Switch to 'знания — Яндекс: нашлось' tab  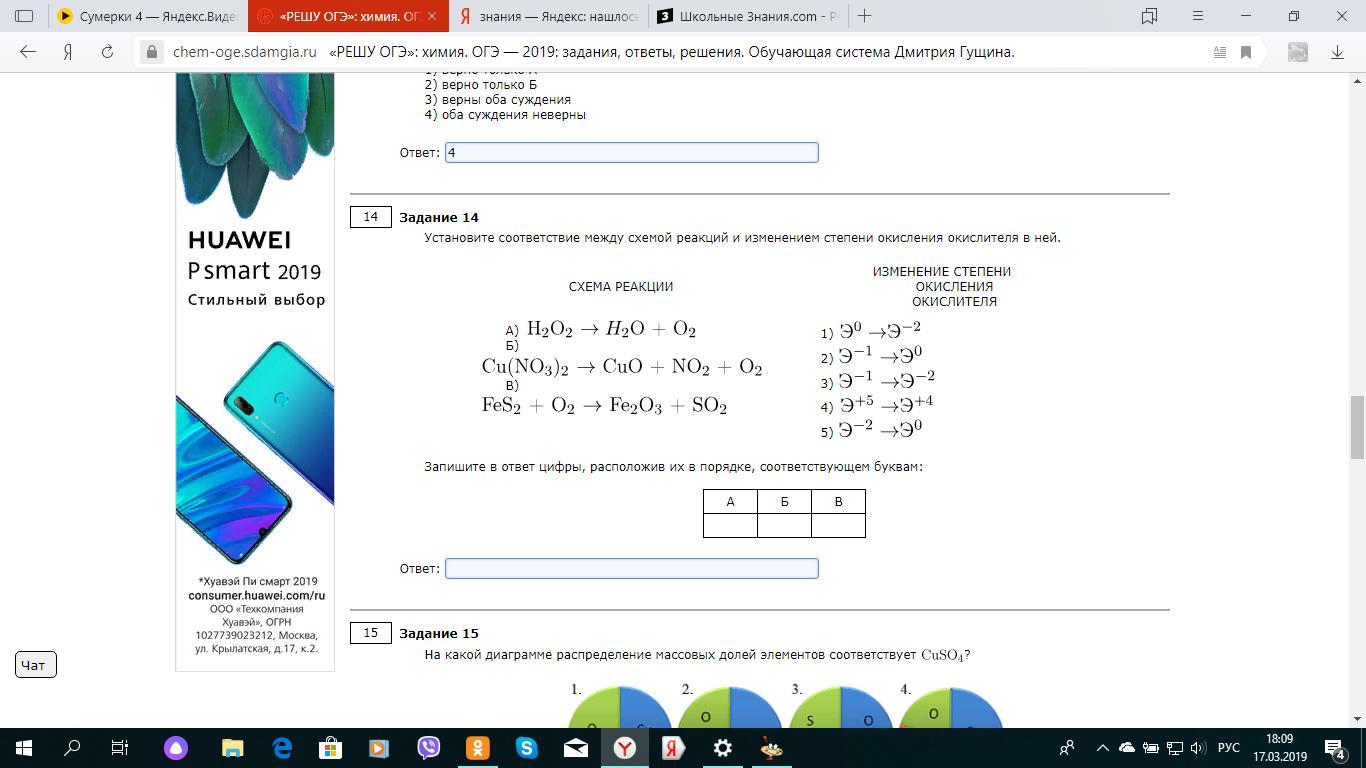pyautogui.click(x=548, y=16)
